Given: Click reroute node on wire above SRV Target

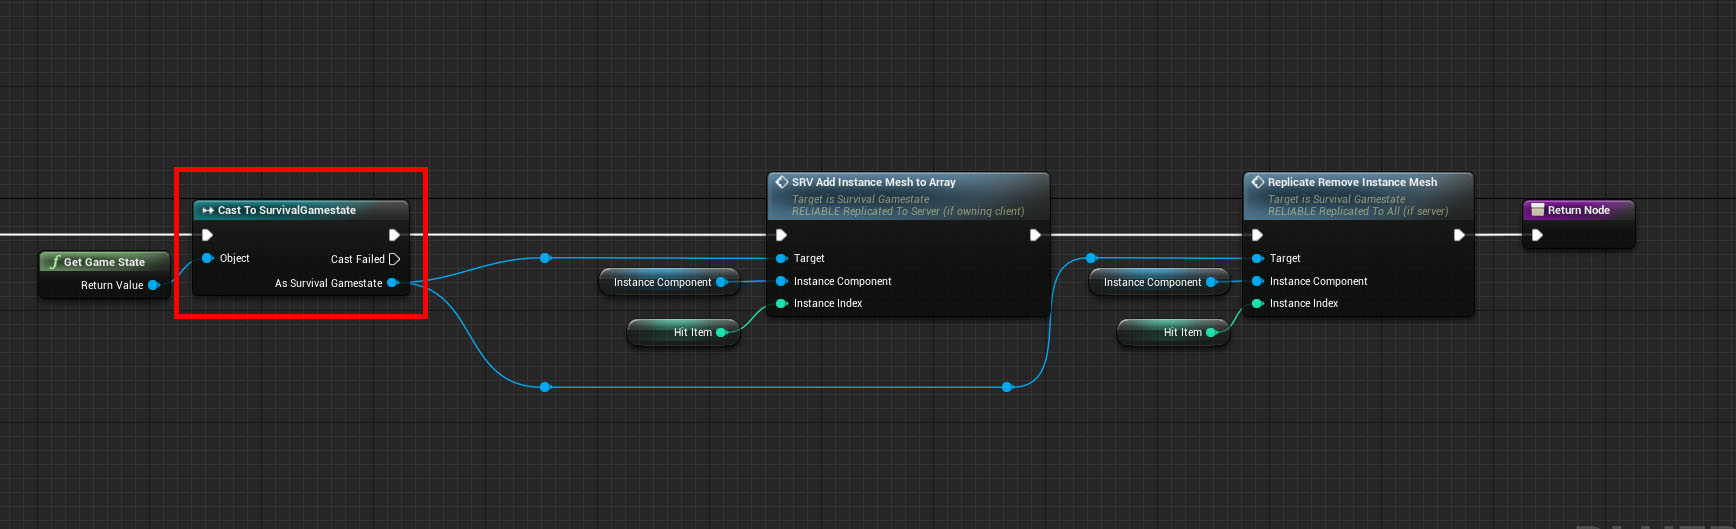Looking at the screenshot, I should pyautogui.click(x=545, y=258).
